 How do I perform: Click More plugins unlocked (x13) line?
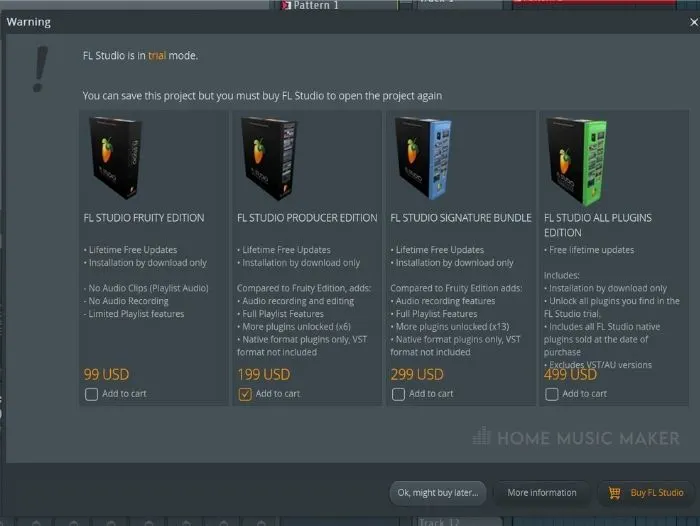point(450,327)
